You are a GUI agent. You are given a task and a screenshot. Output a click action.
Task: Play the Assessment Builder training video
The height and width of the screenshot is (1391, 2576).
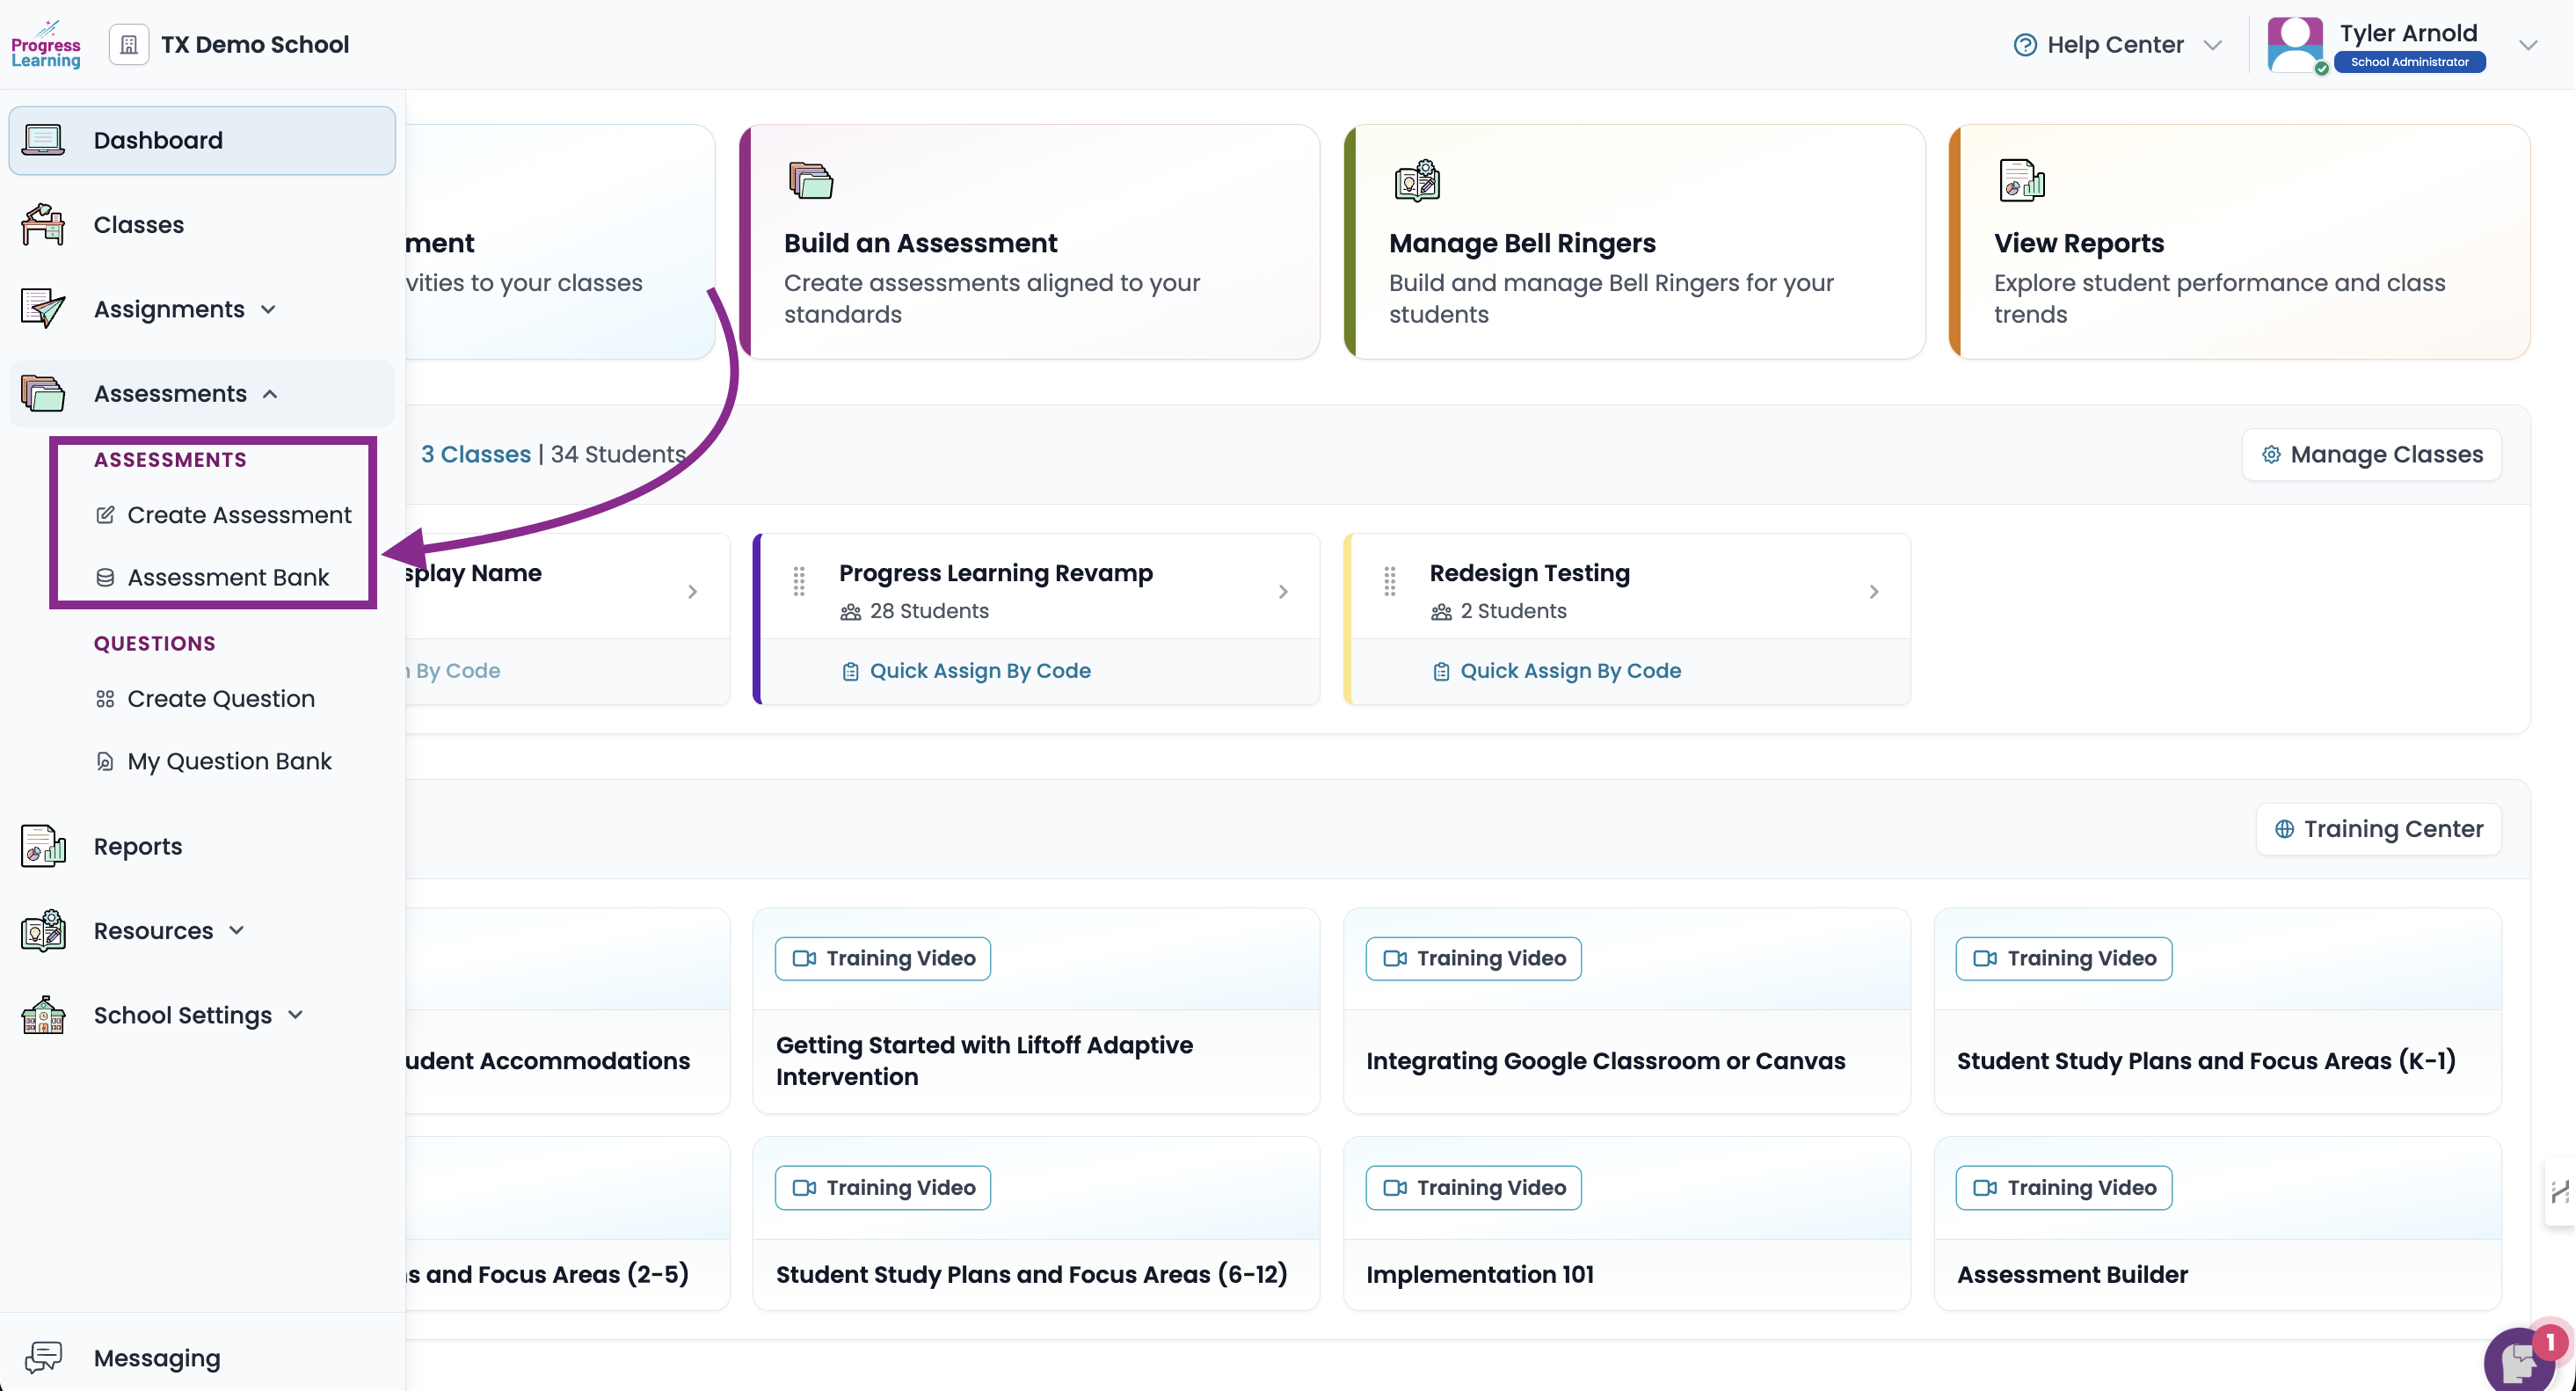(2218, 1224)
